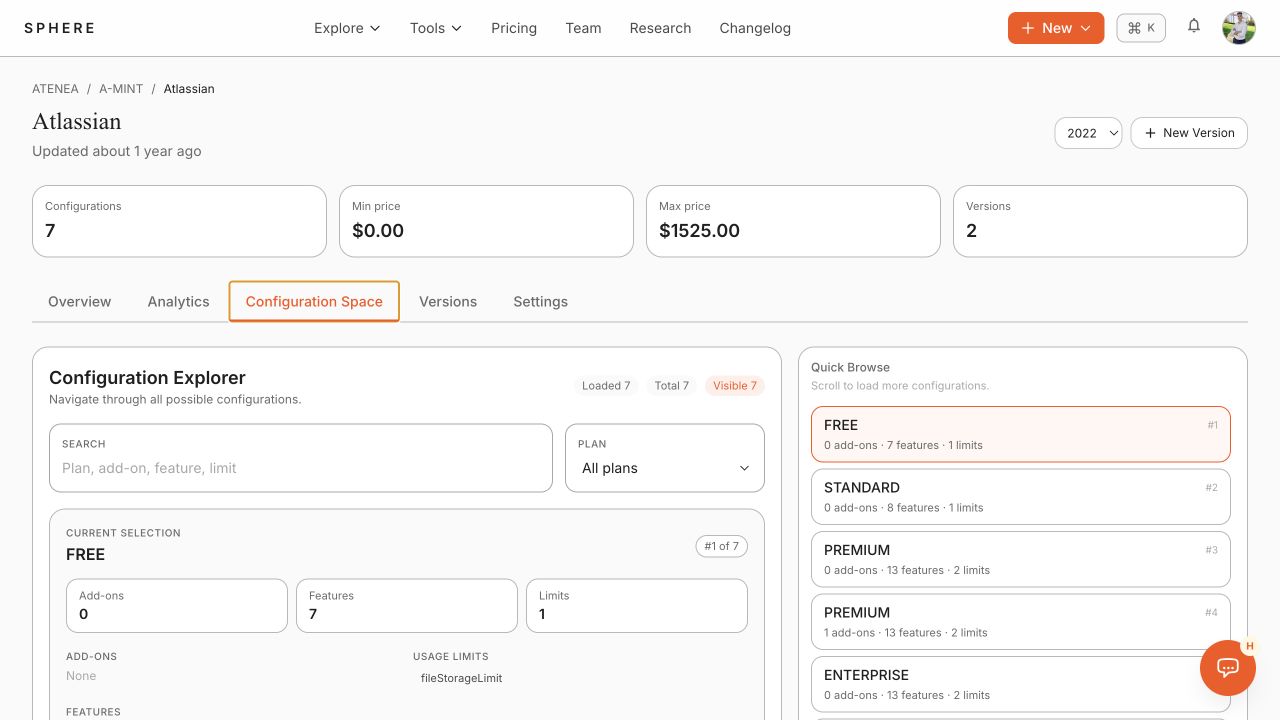Open the All plans dropdown
The height and width of the screenshot is (720, 1280).
click(x=665, y=458)
